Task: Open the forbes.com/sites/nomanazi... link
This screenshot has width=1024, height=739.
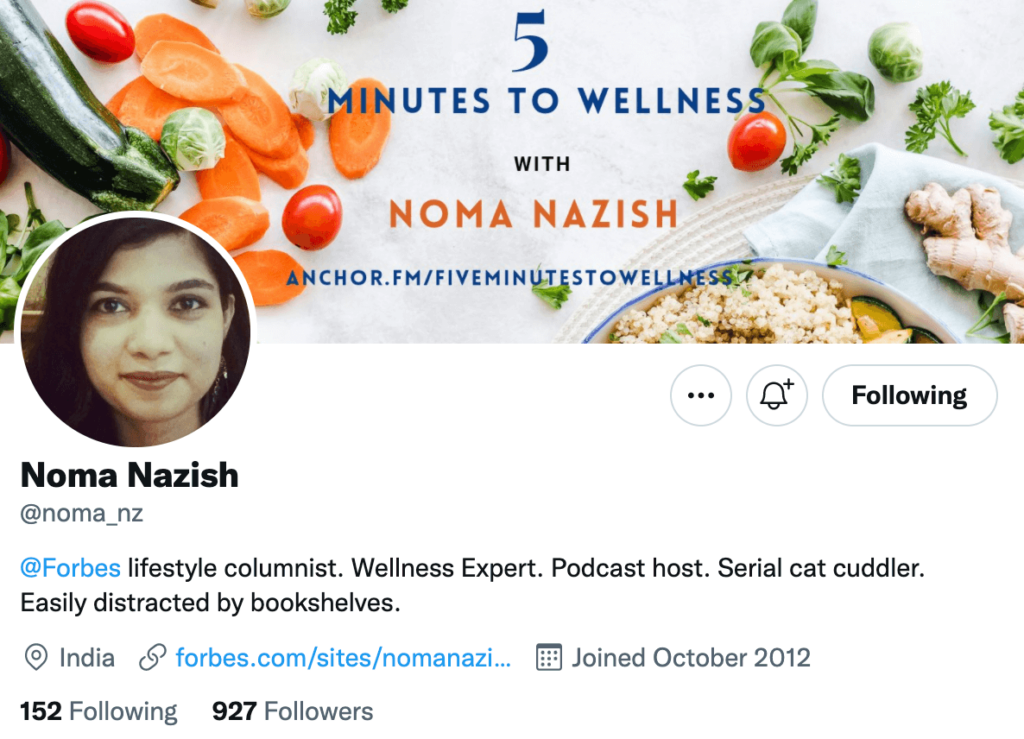Action: [x=344, y=657]
